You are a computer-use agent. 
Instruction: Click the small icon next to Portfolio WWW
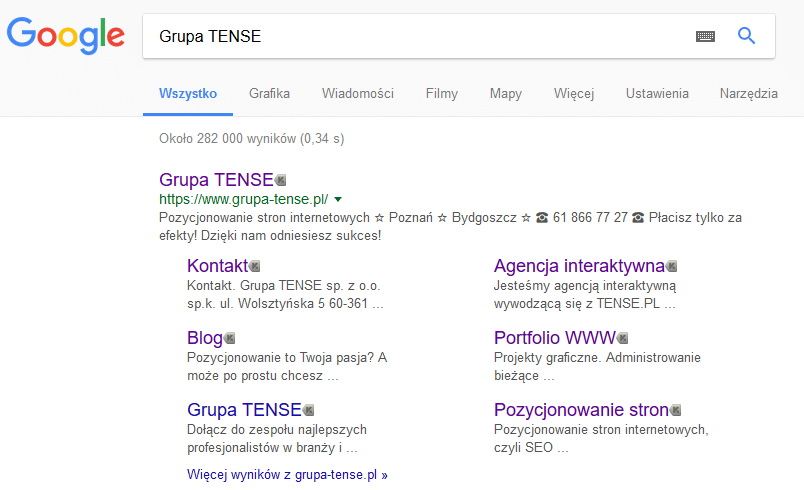pyautogui.click(x=622, y=338)
